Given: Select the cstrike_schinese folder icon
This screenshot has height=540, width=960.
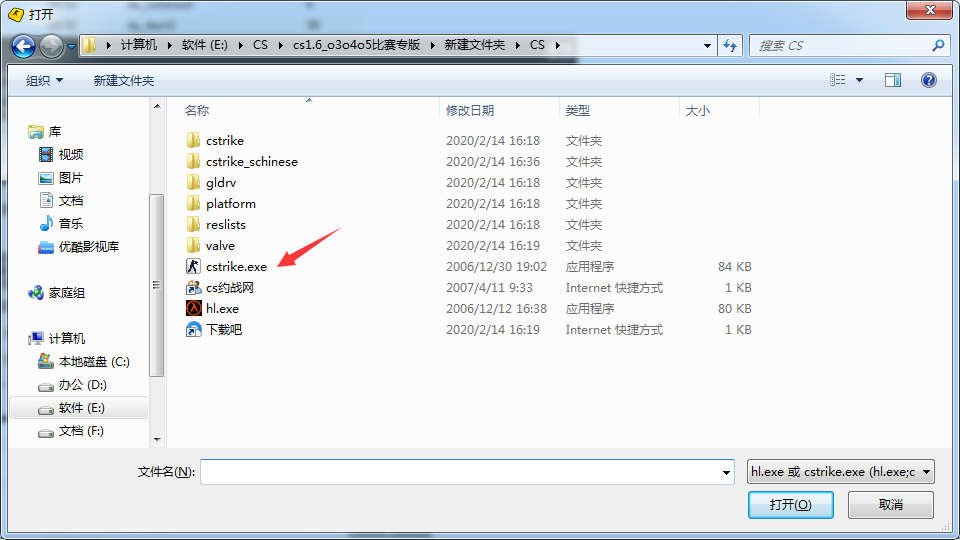Looking at the screenshot, I should click(x=193, y=161).
